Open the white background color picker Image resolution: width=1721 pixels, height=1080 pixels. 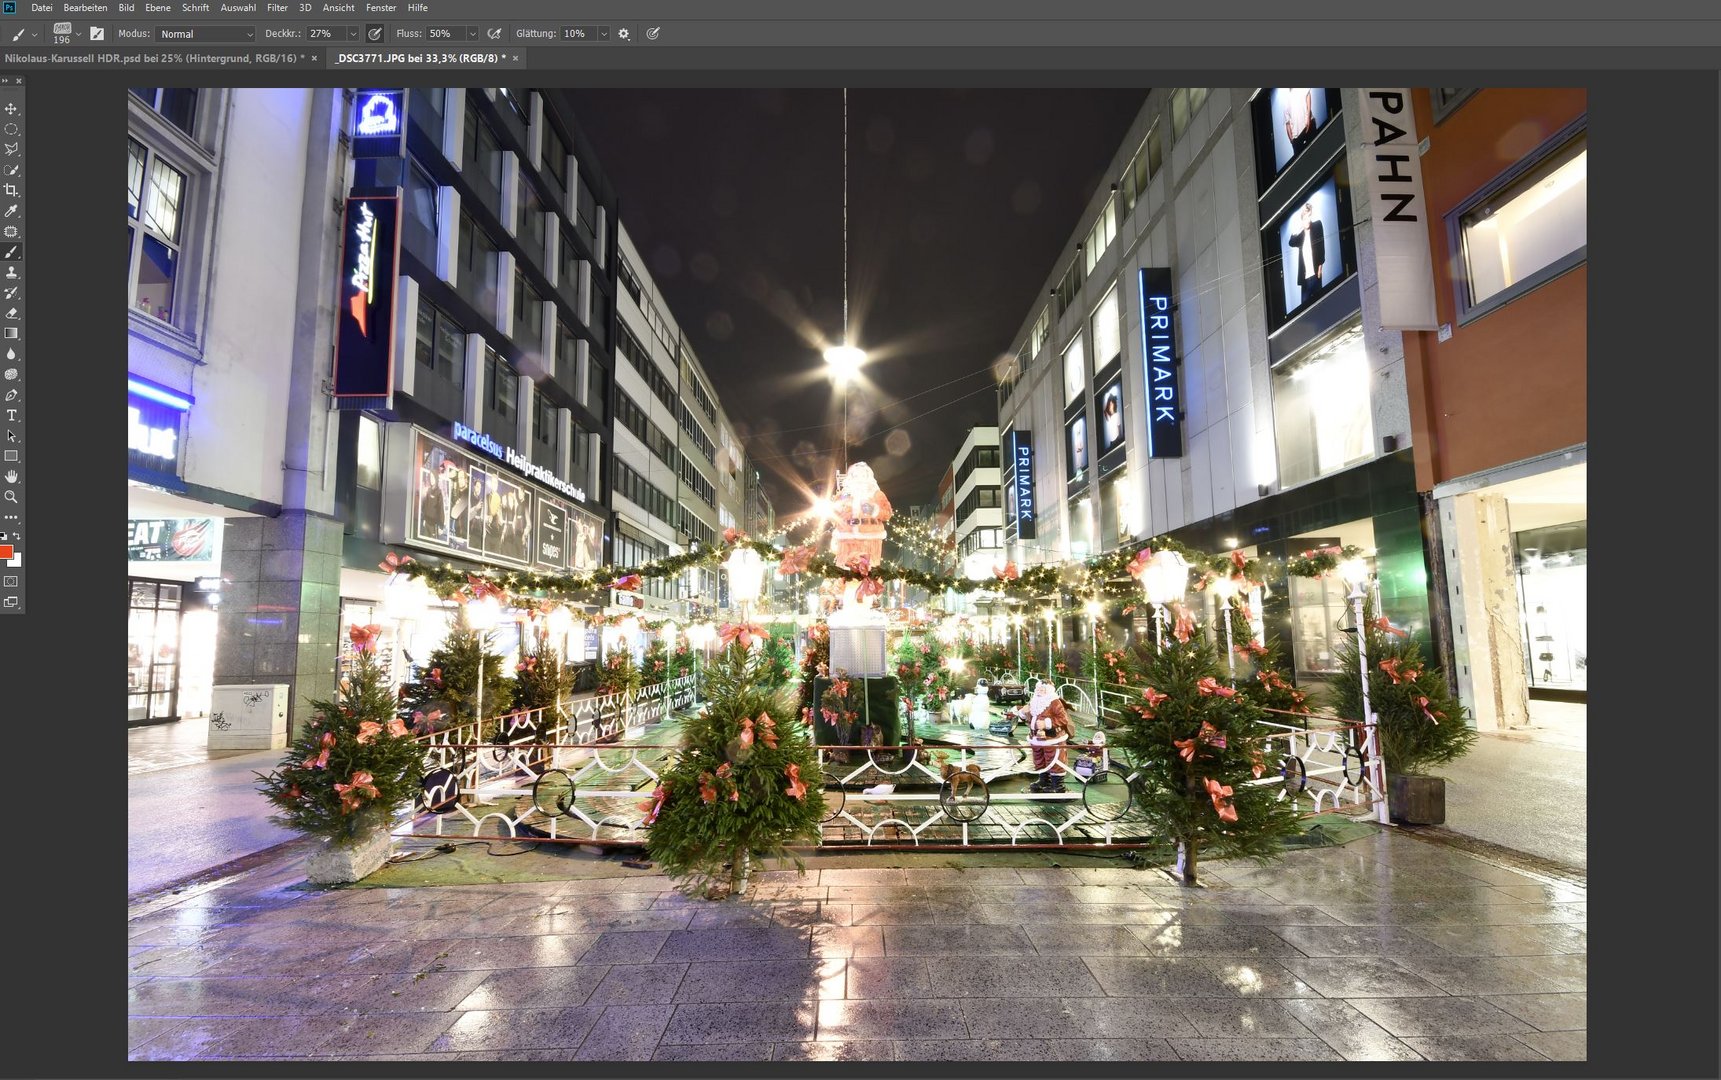coord(16,561)
